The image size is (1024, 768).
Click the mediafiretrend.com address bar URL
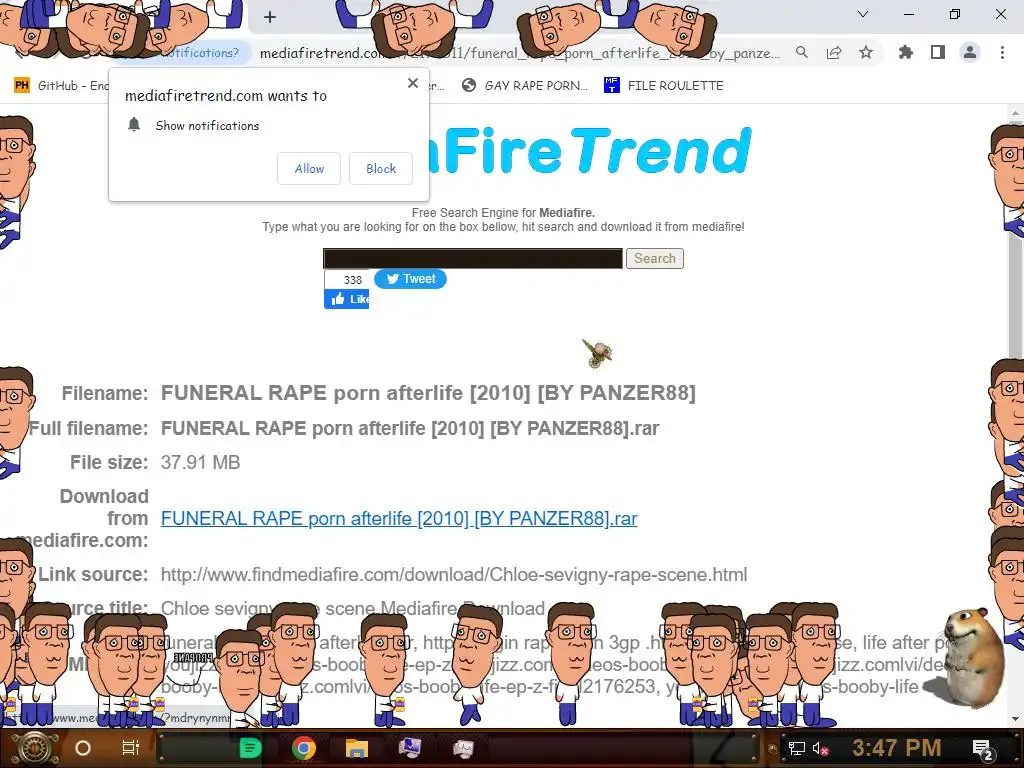[520, 53]
